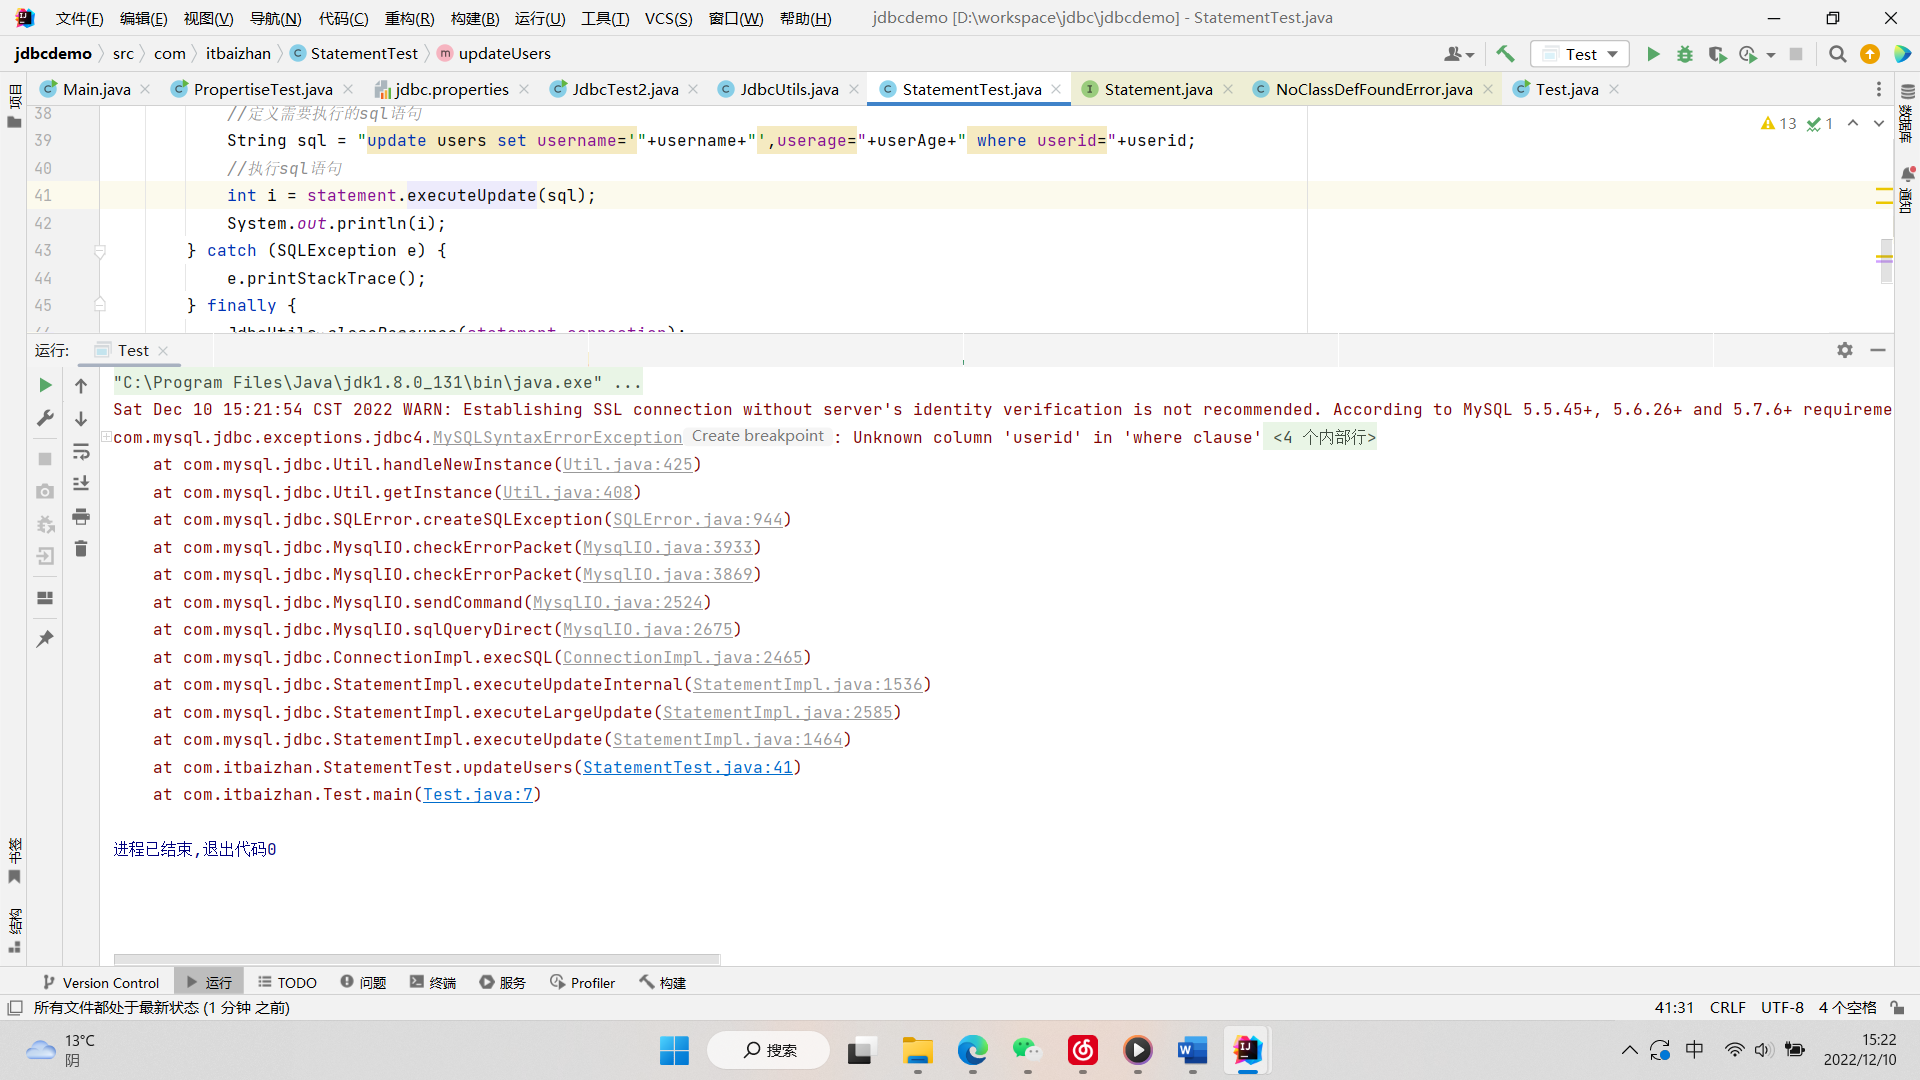Open the Profiler tool window
Screen dimensions: 1920x1080
[583, 982]
